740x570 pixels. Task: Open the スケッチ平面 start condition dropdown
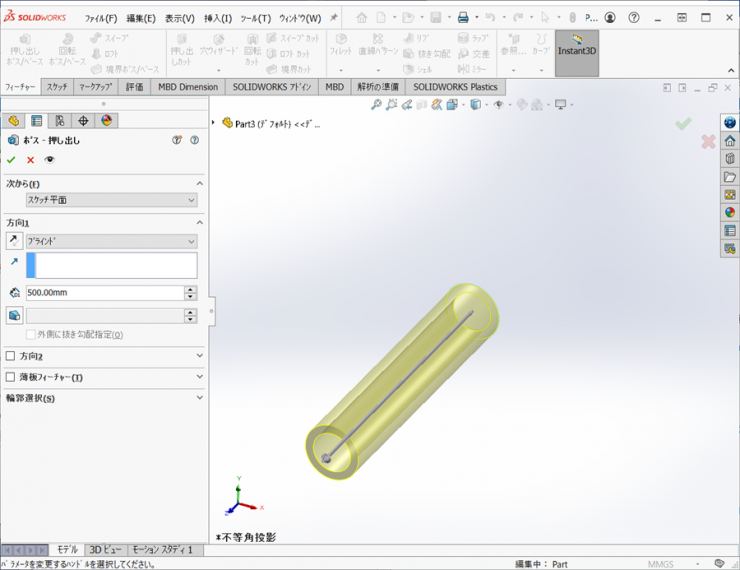111,200
